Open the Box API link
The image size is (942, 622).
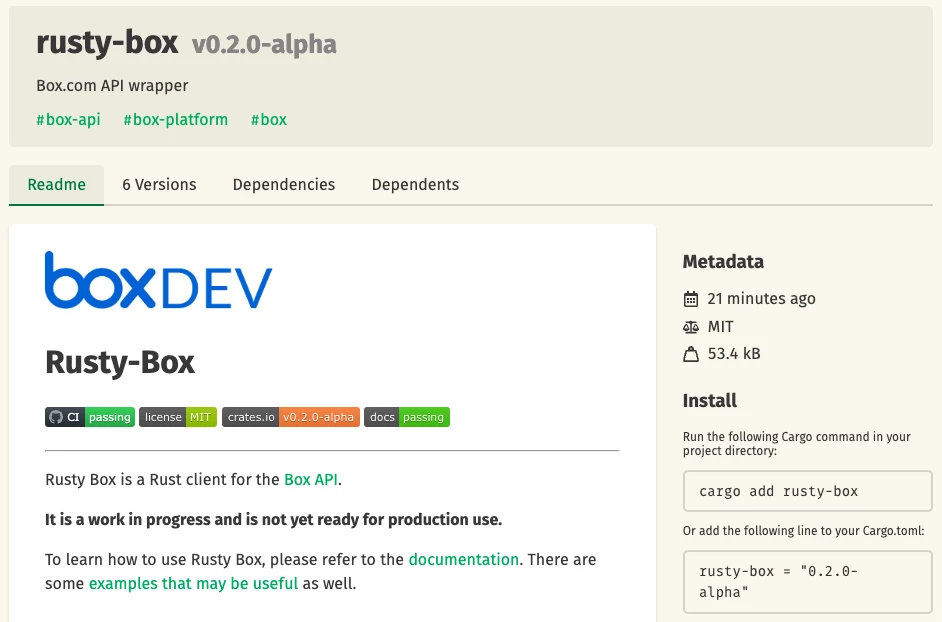point(311,480)
